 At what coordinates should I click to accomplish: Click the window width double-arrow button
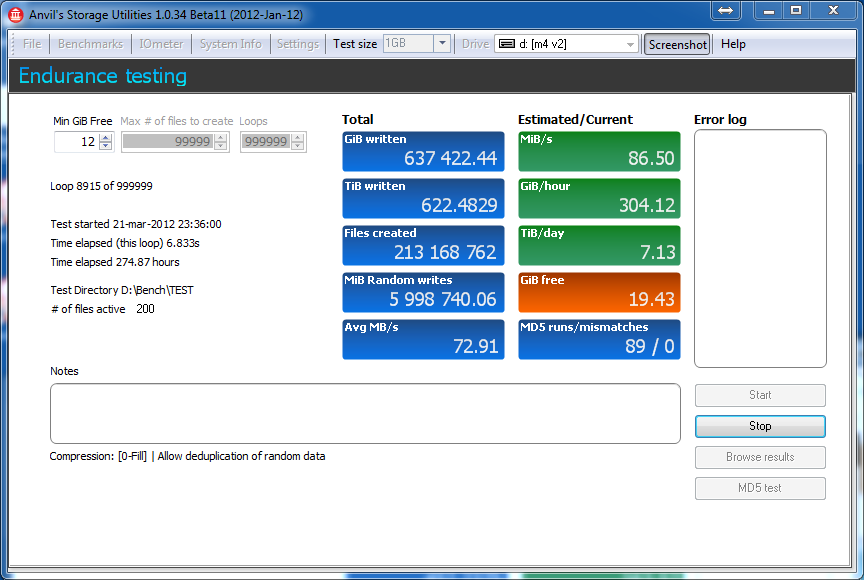(725, 10)
